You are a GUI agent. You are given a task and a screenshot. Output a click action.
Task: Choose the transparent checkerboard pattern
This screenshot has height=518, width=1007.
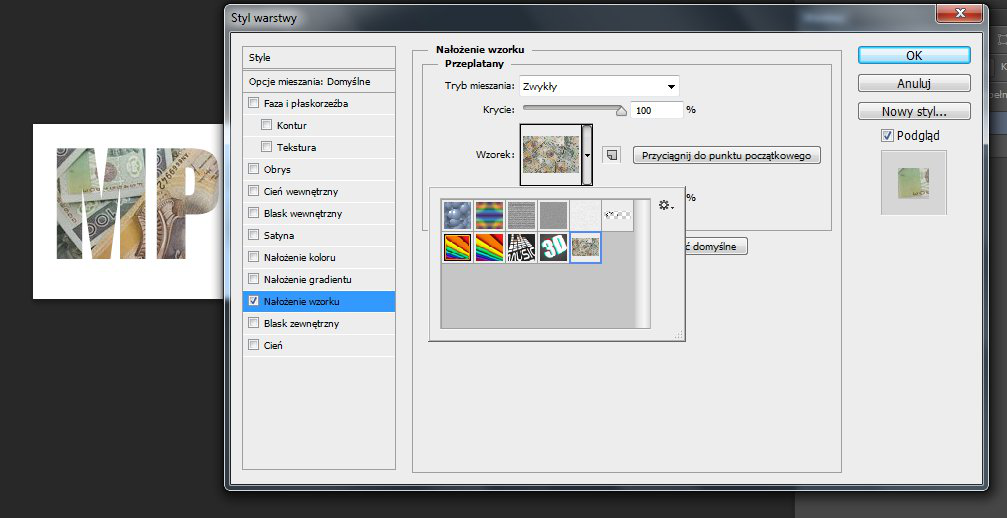(617, 215)
